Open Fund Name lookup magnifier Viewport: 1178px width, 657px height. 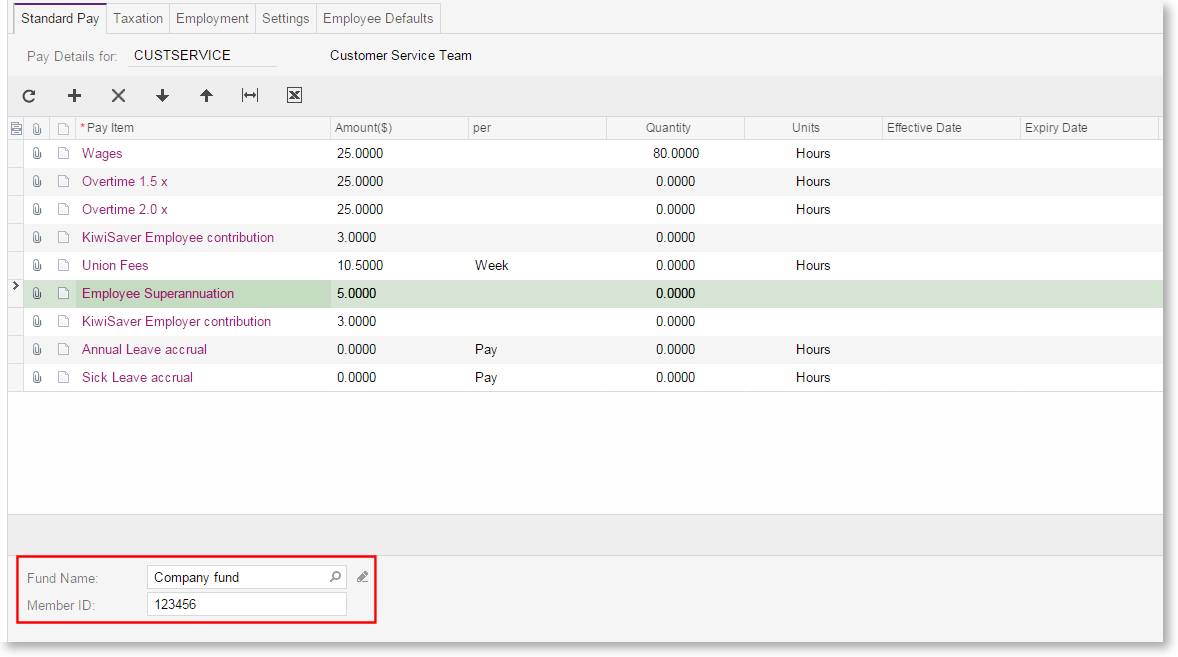click(335, 577)
